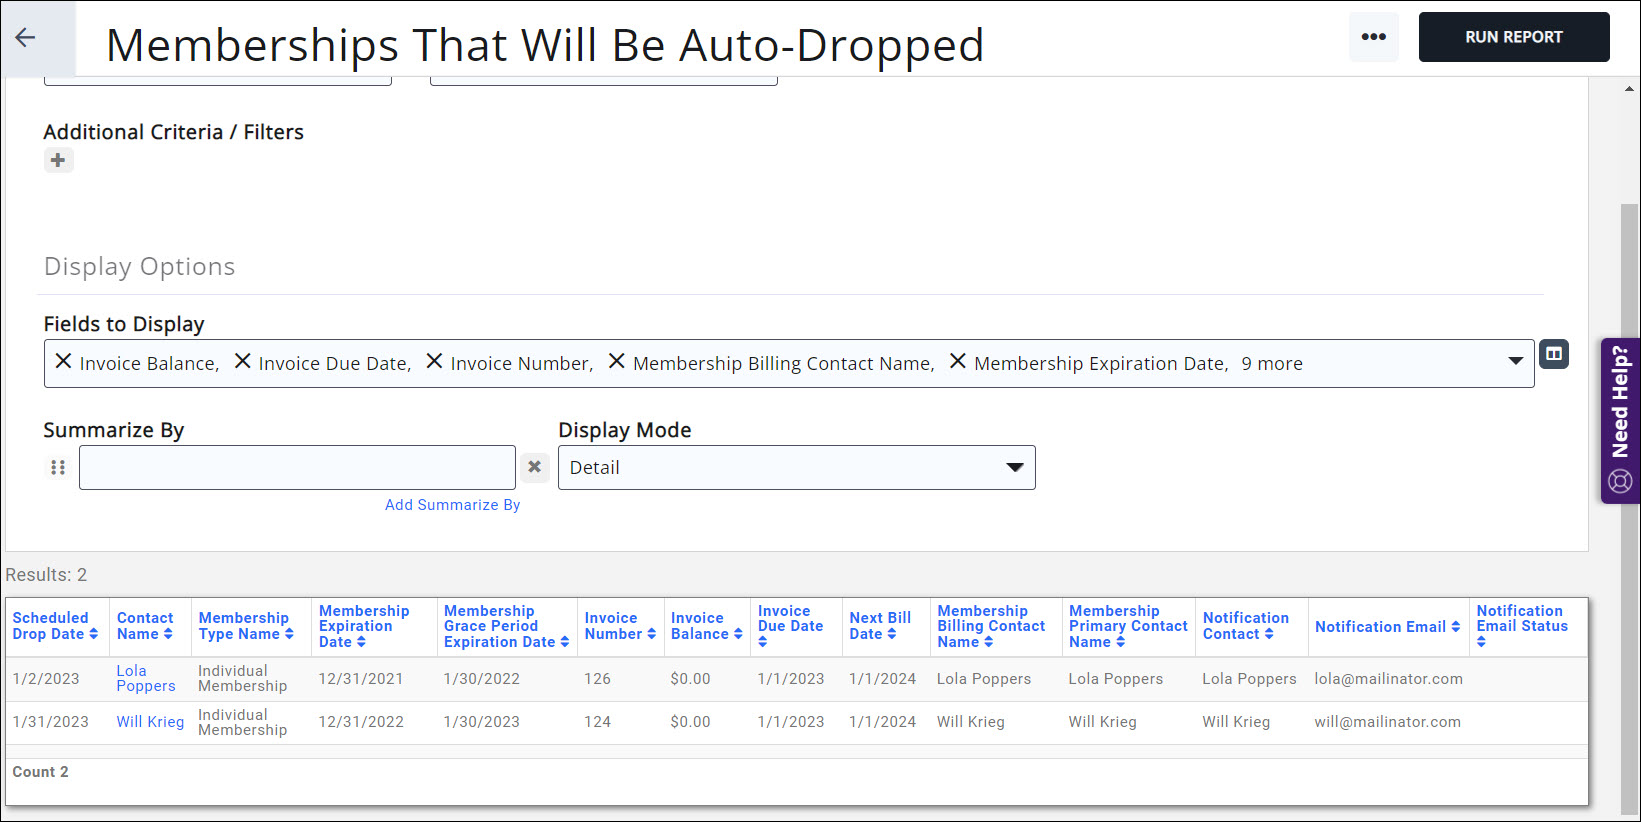Click the back arrow icon
The height and width of the screenshot is (822, 1641).
[x=26, y=38]
